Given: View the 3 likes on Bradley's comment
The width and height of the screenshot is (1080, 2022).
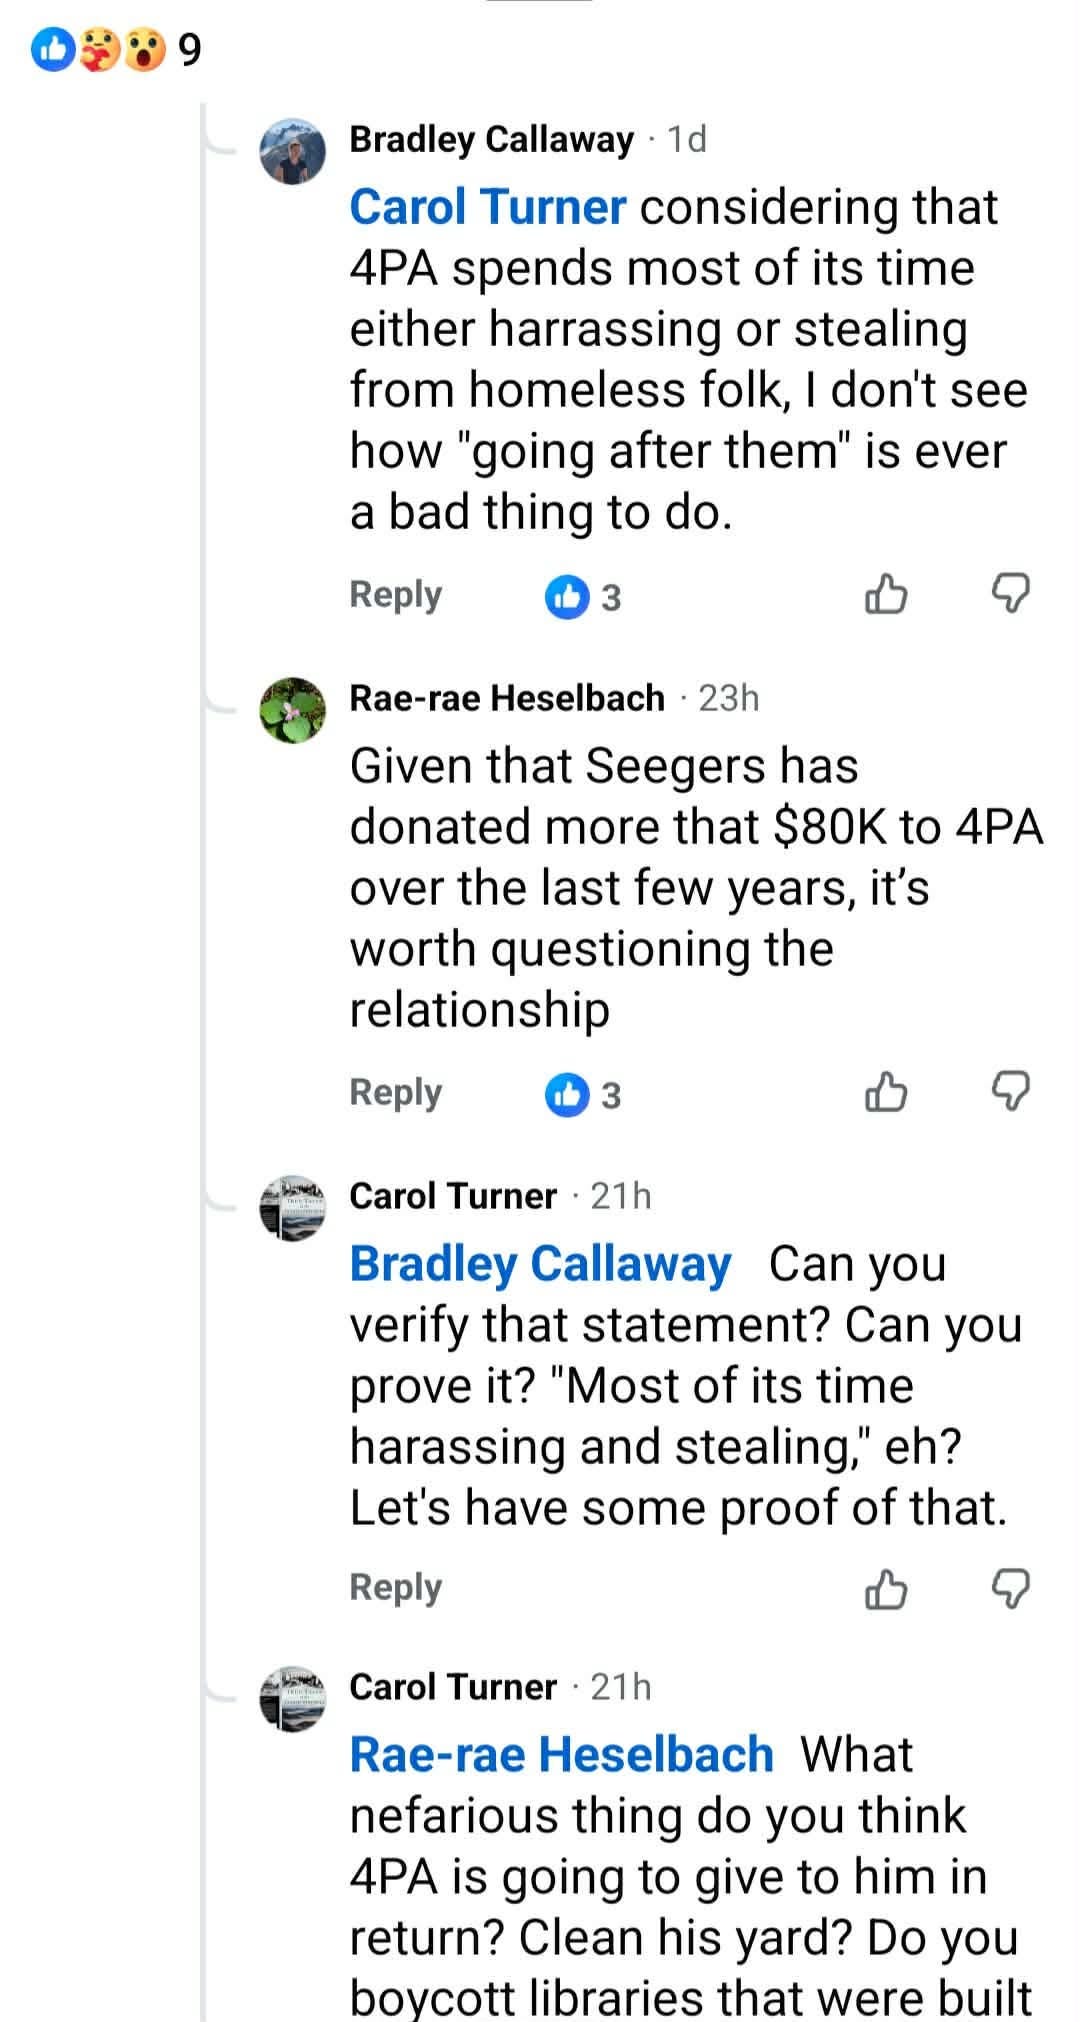Looking at the screenshot, I should click(583, 597).
